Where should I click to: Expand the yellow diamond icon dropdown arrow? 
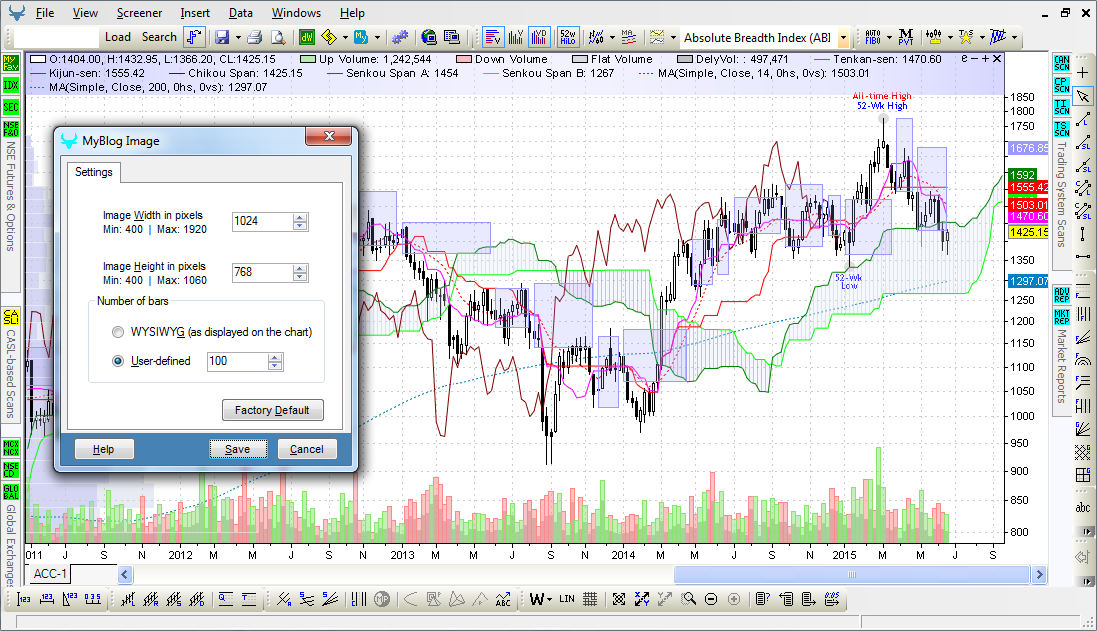[346, 38]
